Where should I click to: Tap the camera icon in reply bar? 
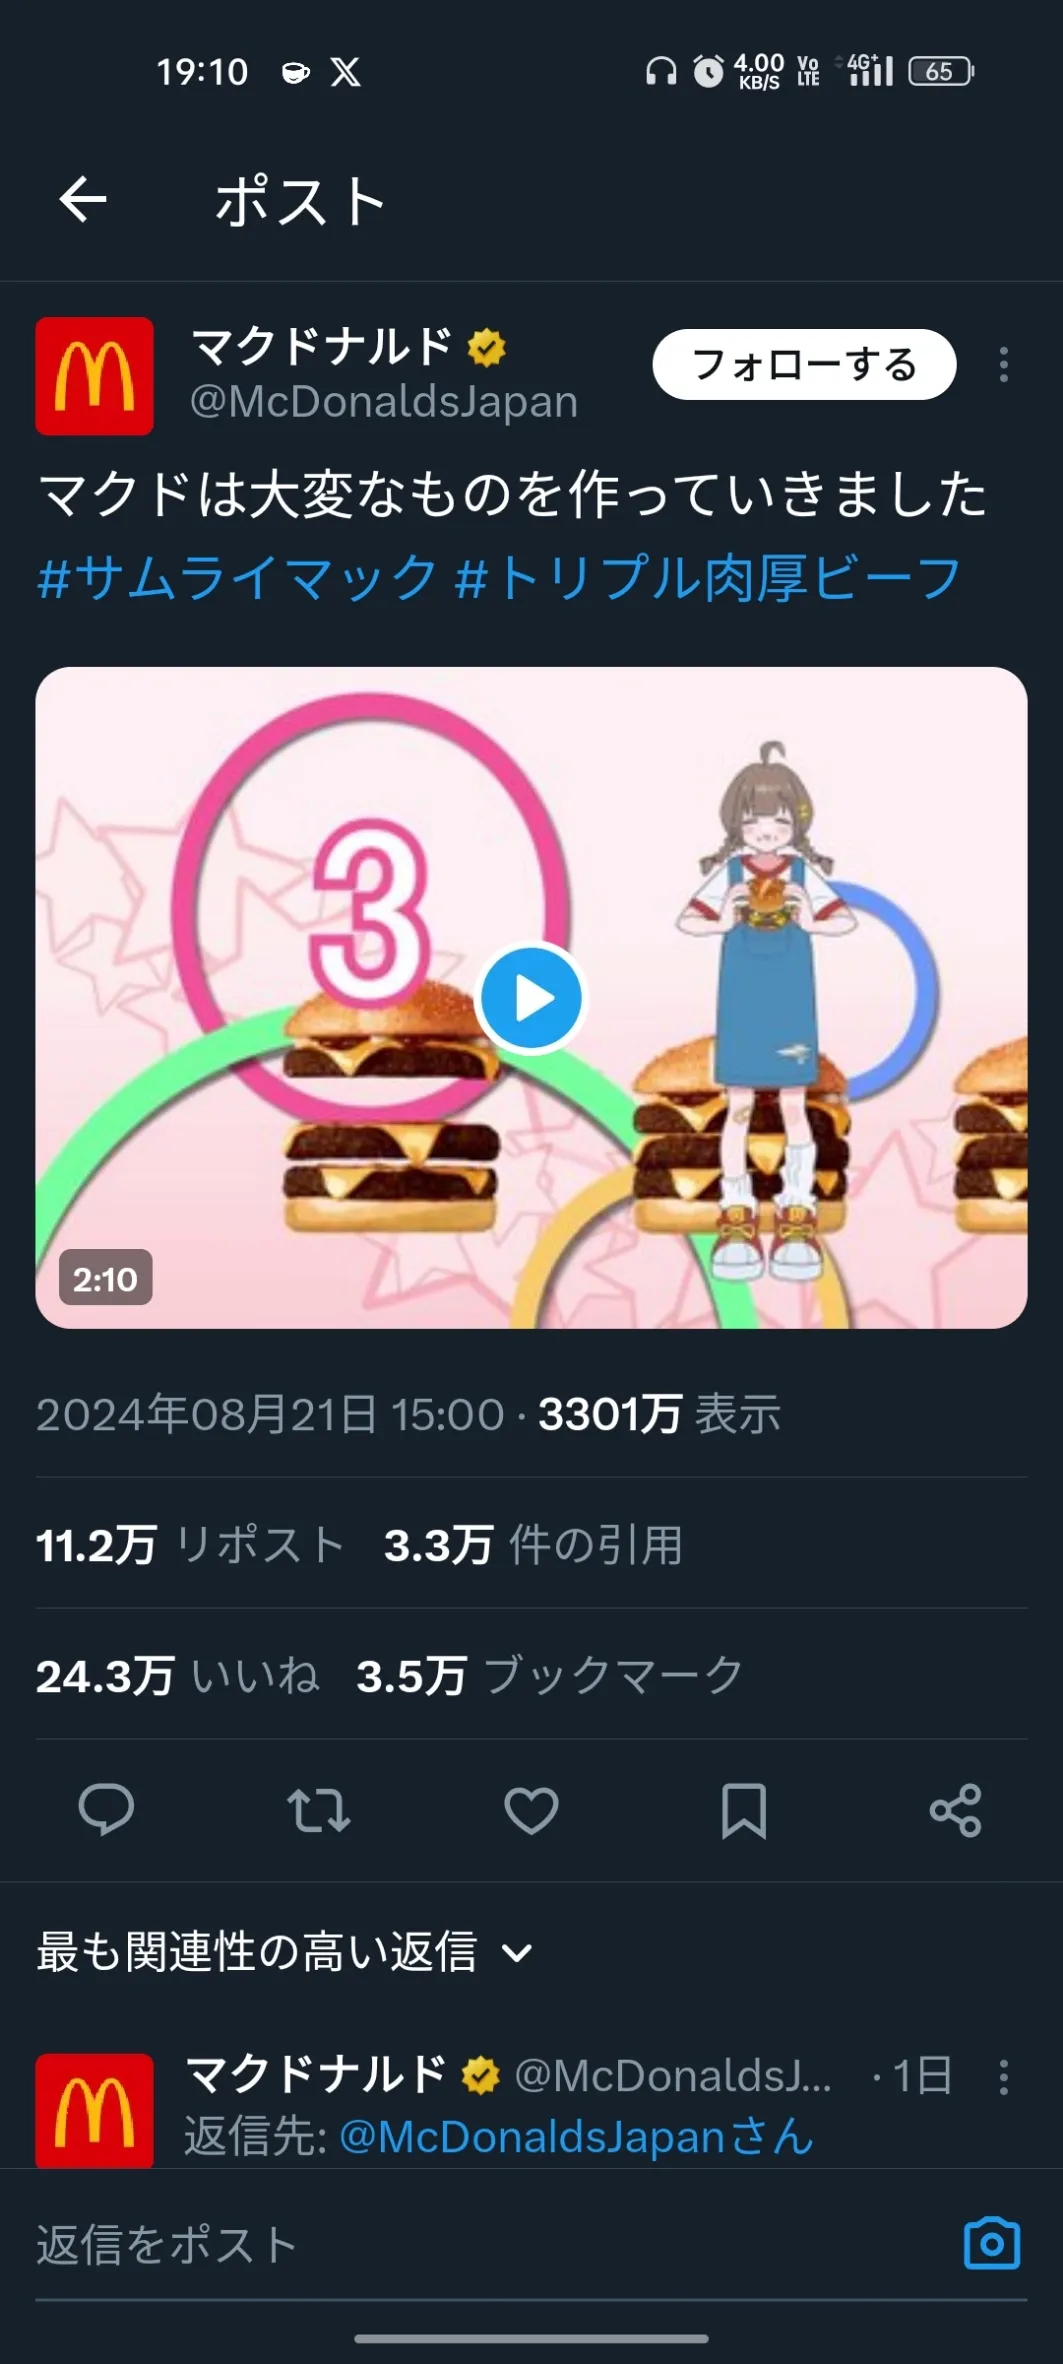(991, 2244)
